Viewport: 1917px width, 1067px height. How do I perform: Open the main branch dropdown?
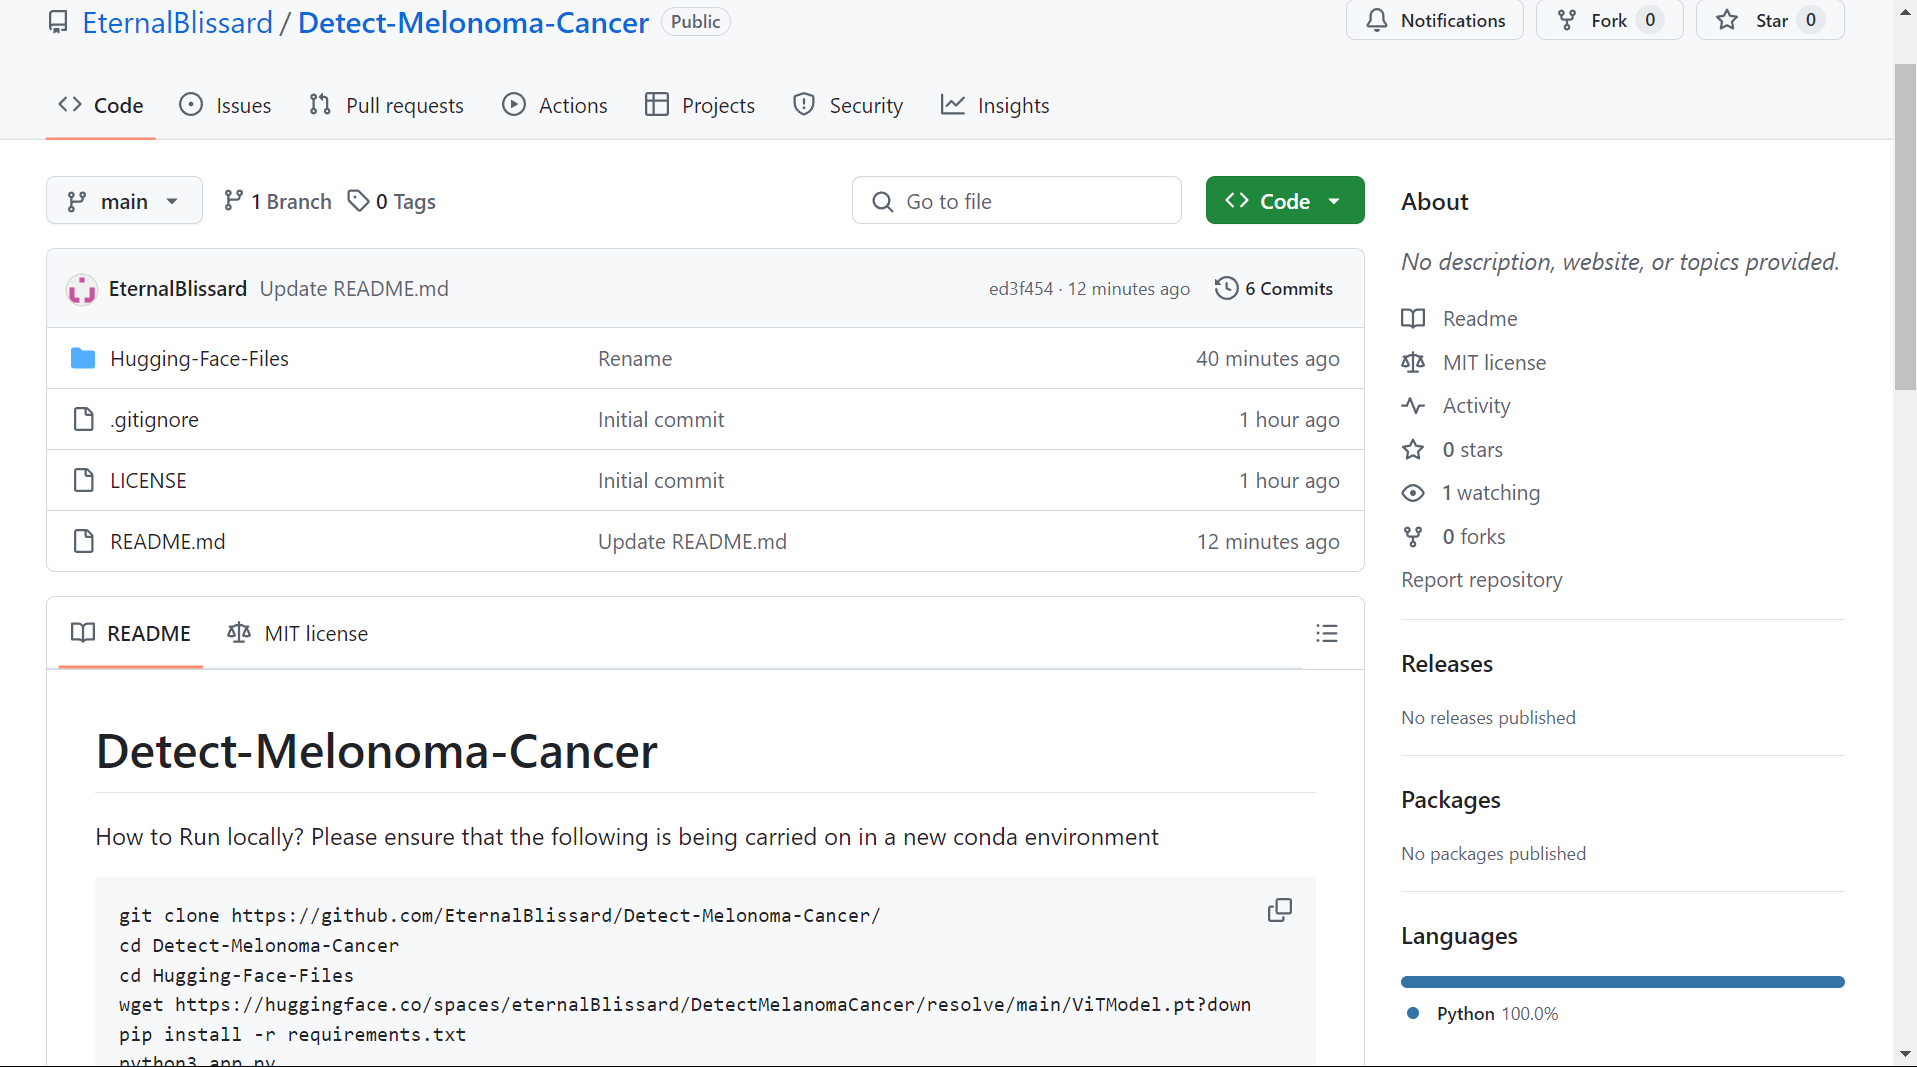pos(124,200)
